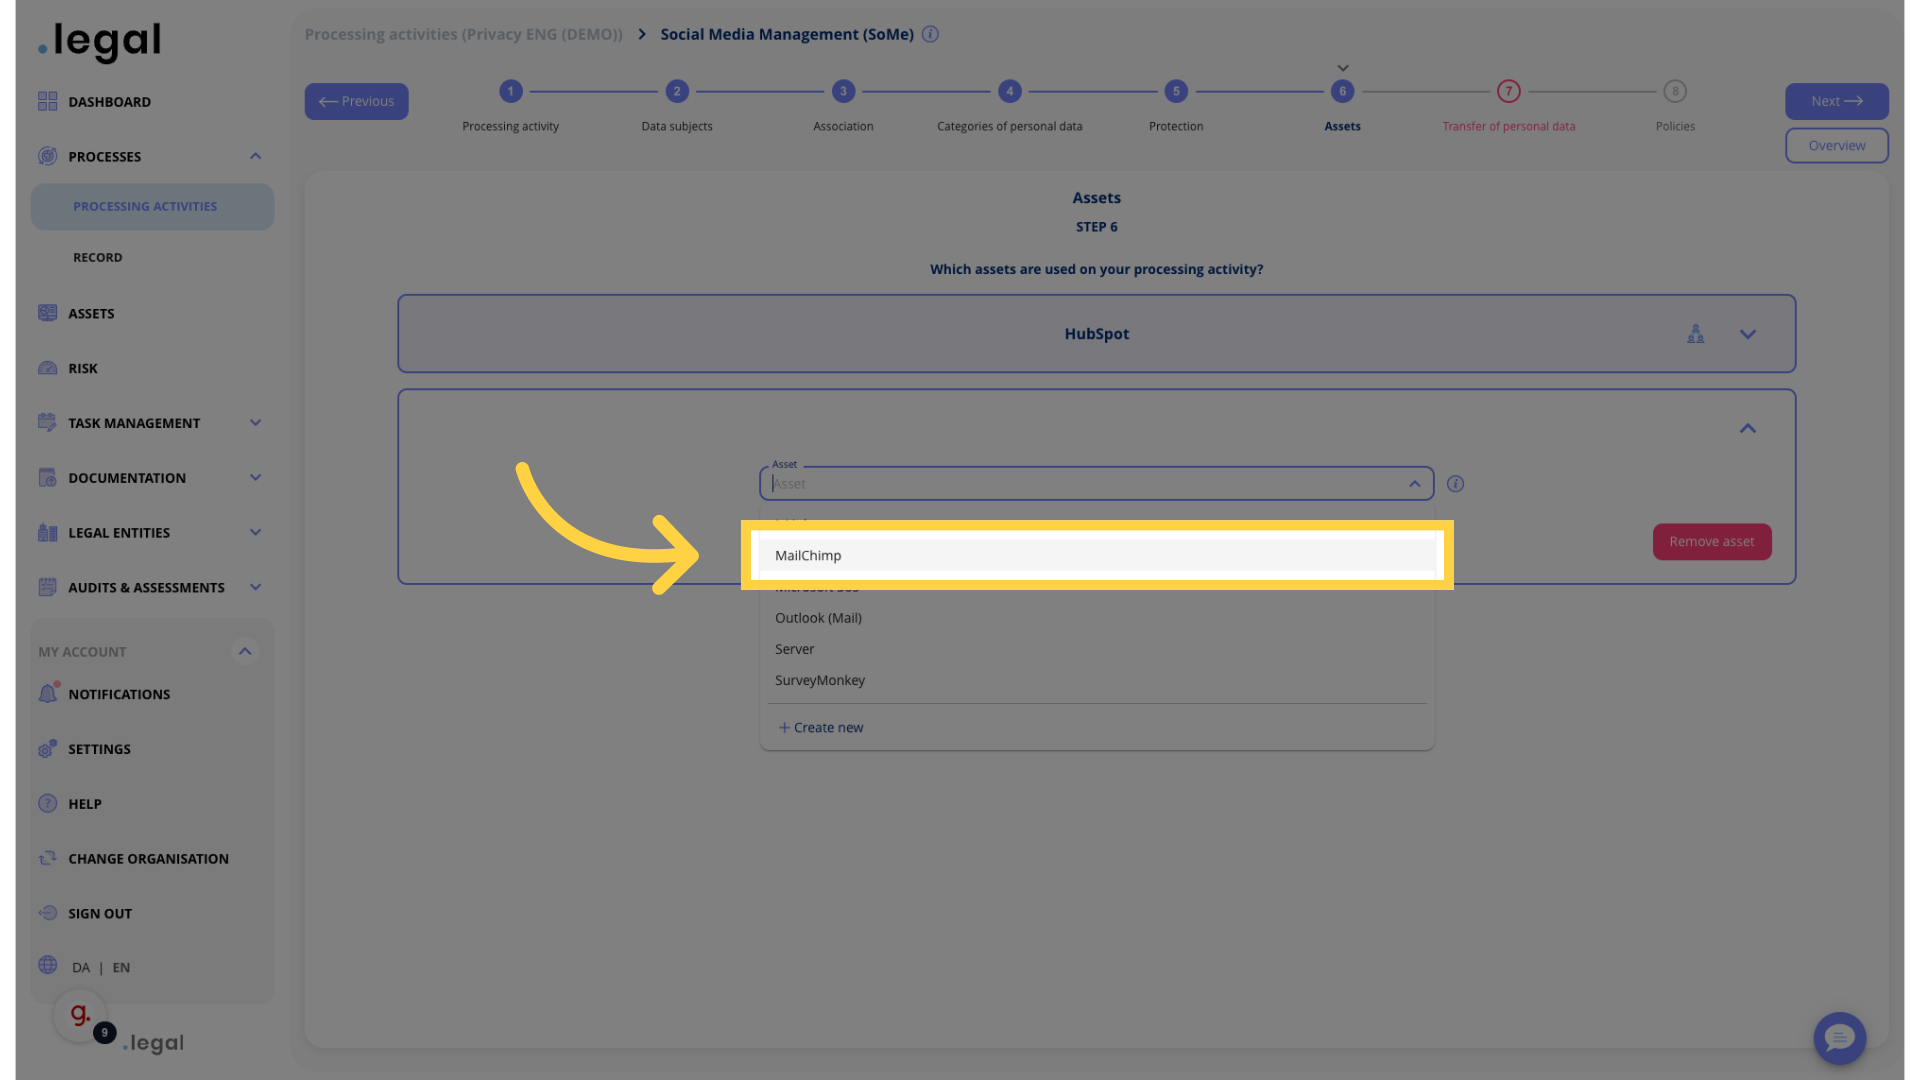Click the Create new asset option

(x=819, y=728)
